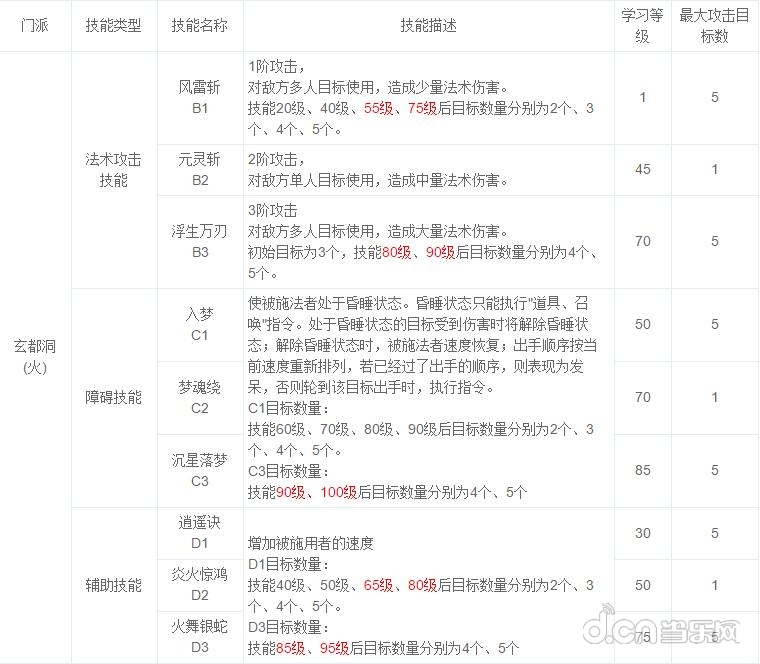Click the 入梦 C1 skill name
Image resolution: width=760 pixels, height=664 pixels.
(x=199, y=324)
